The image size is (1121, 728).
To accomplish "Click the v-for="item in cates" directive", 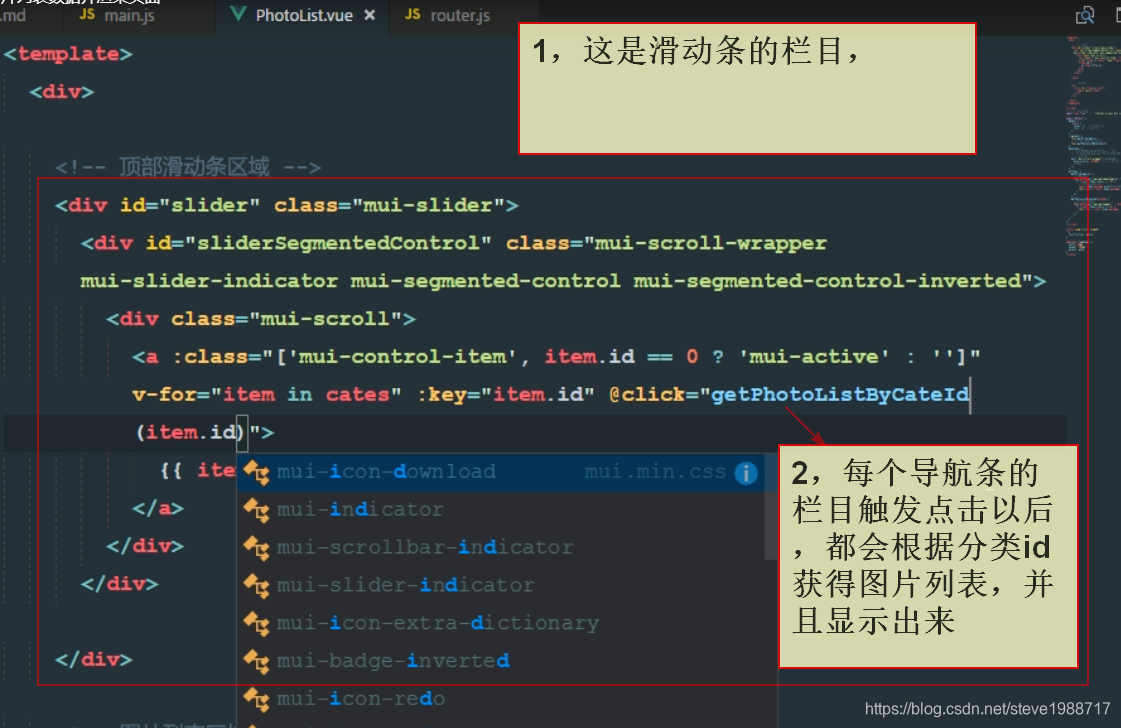I will (267, 395).
